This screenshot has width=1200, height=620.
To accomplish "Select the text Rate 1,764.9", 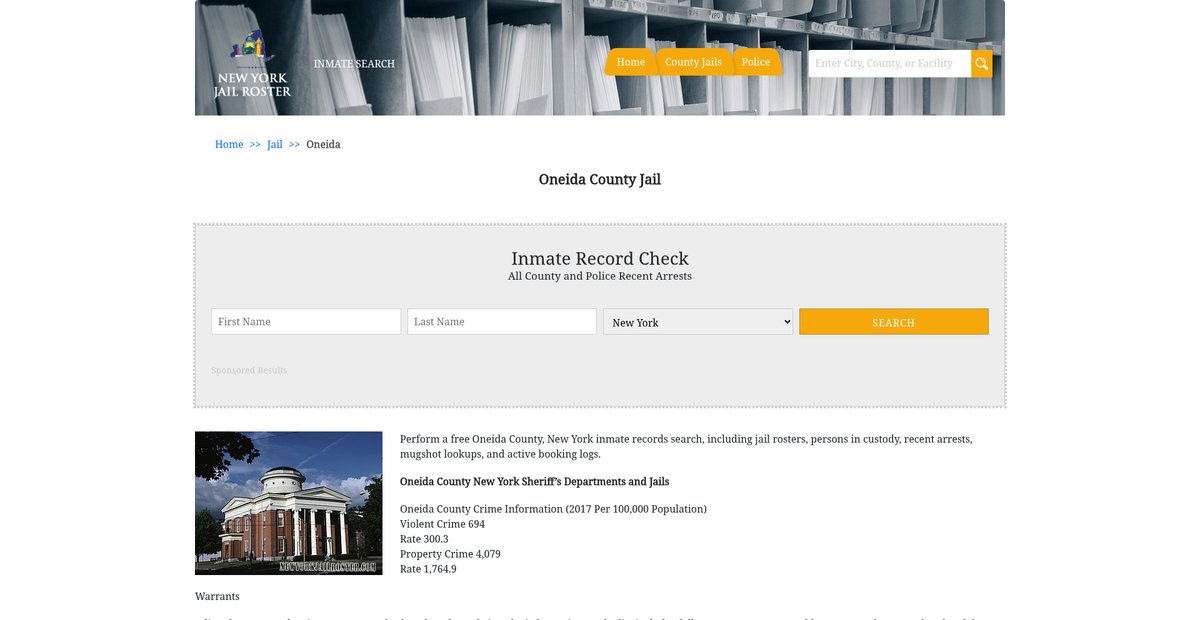I will click(428, 569).
